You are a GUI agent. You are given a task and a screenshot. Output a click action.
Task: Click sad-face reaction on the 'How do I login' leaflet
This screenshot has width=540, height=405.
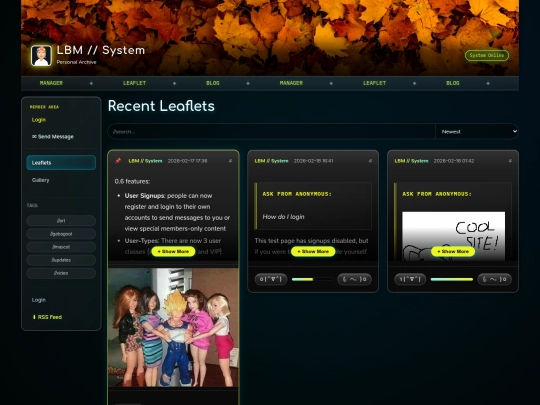point(354,279)
